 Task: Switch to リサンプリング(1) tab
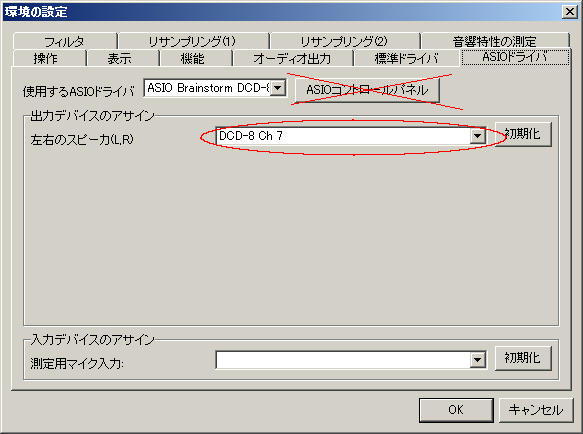tap(193, 41)
